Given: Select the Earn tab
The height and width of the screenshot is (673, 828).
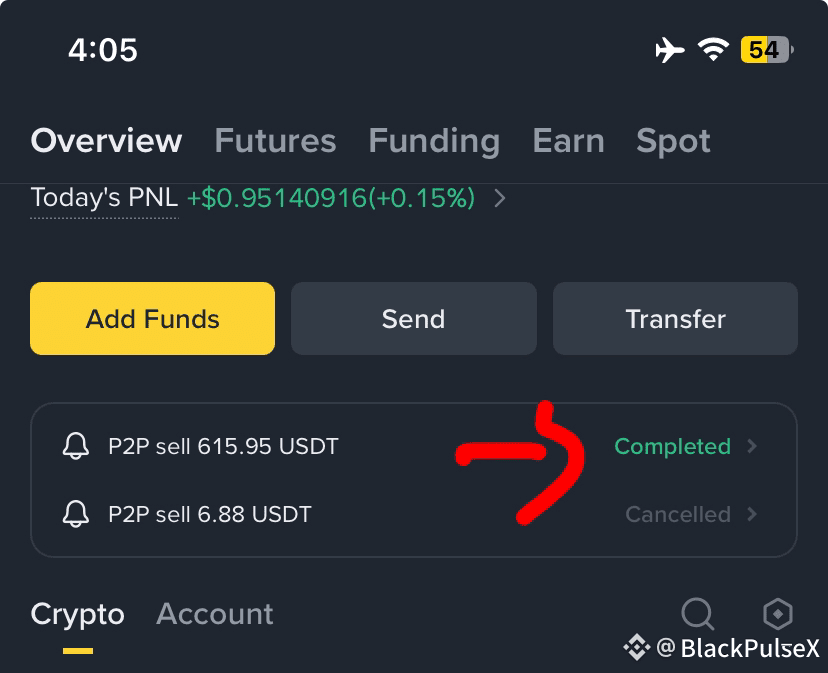Looking at the screenshot, I should tap(568, 141).
